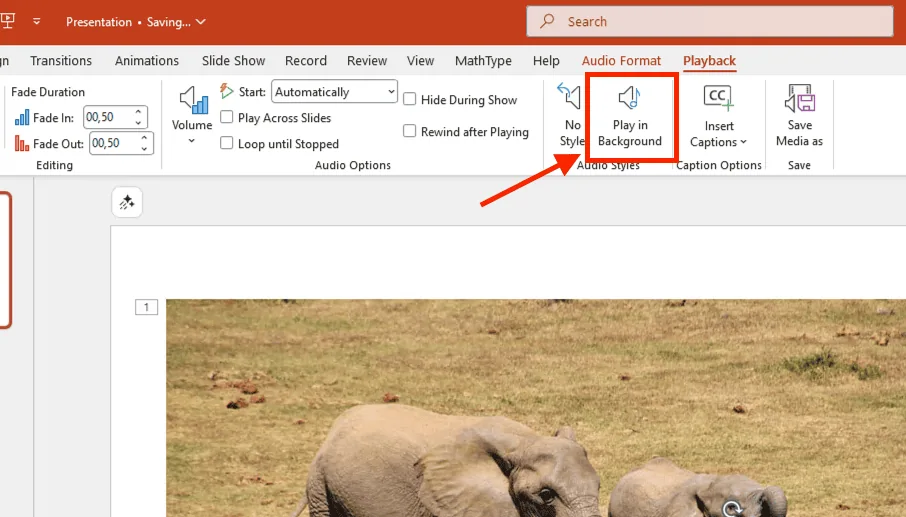Open Insert Captions CC icon
Viewport: 906px width, 517px height.
point(718,99)
